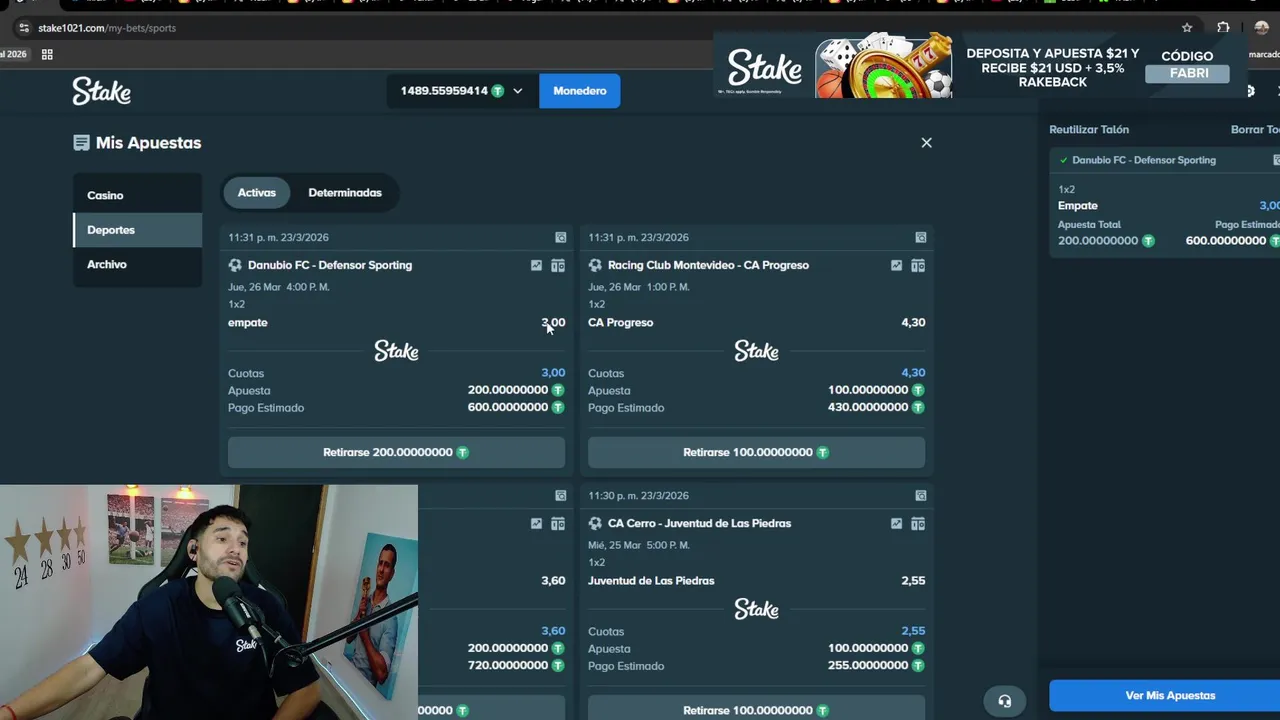Open scoreboard icon for Danubio FC match
The width and height of the screenshot is (1280, 720).
coord(558,265)
